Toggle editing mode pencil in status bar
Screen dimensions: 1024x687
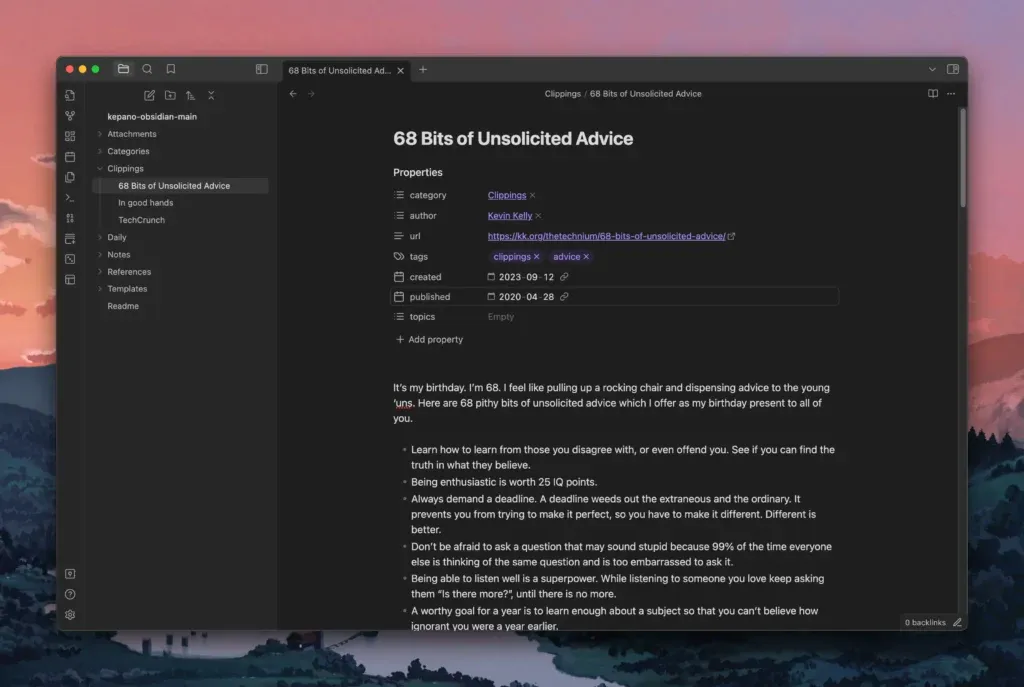(x=957, y=622)
